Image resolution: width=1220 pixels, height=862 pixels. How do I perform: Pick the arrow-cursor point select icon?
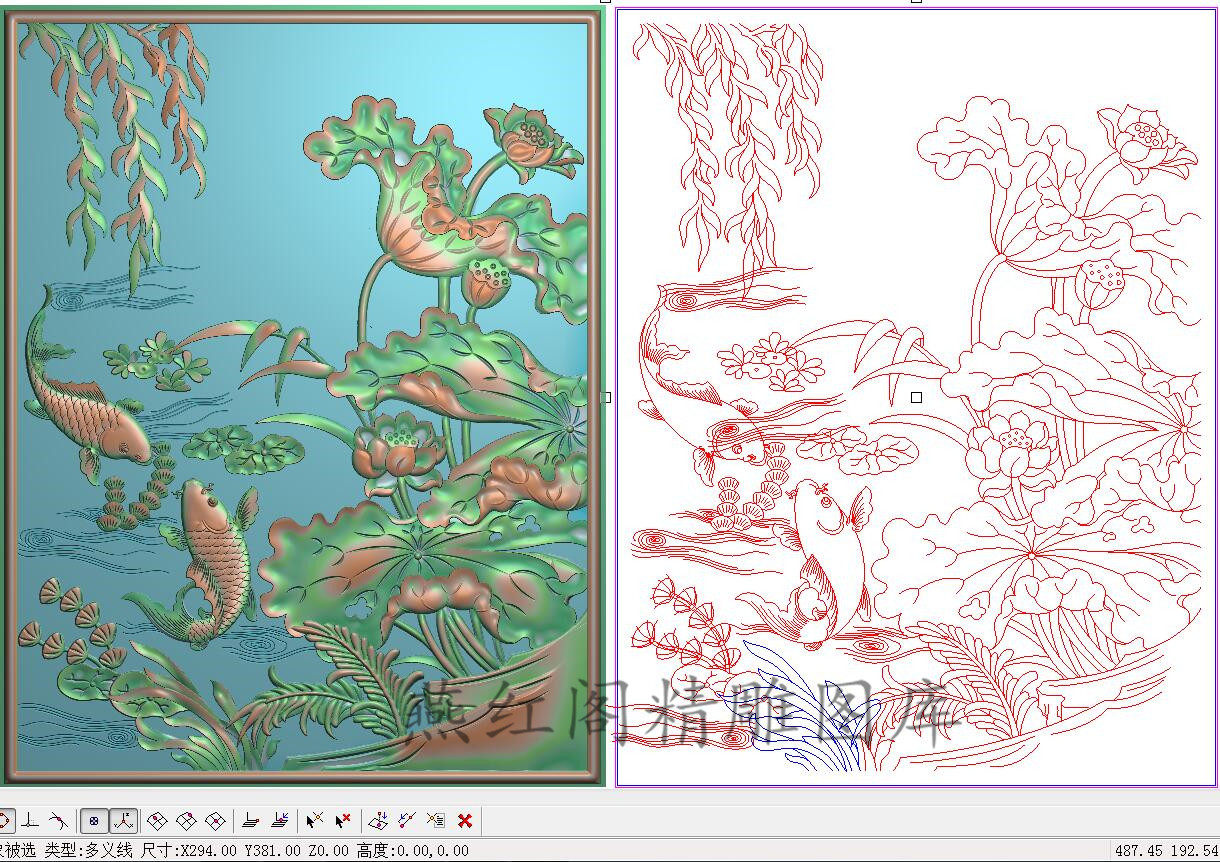coord(315,821)
